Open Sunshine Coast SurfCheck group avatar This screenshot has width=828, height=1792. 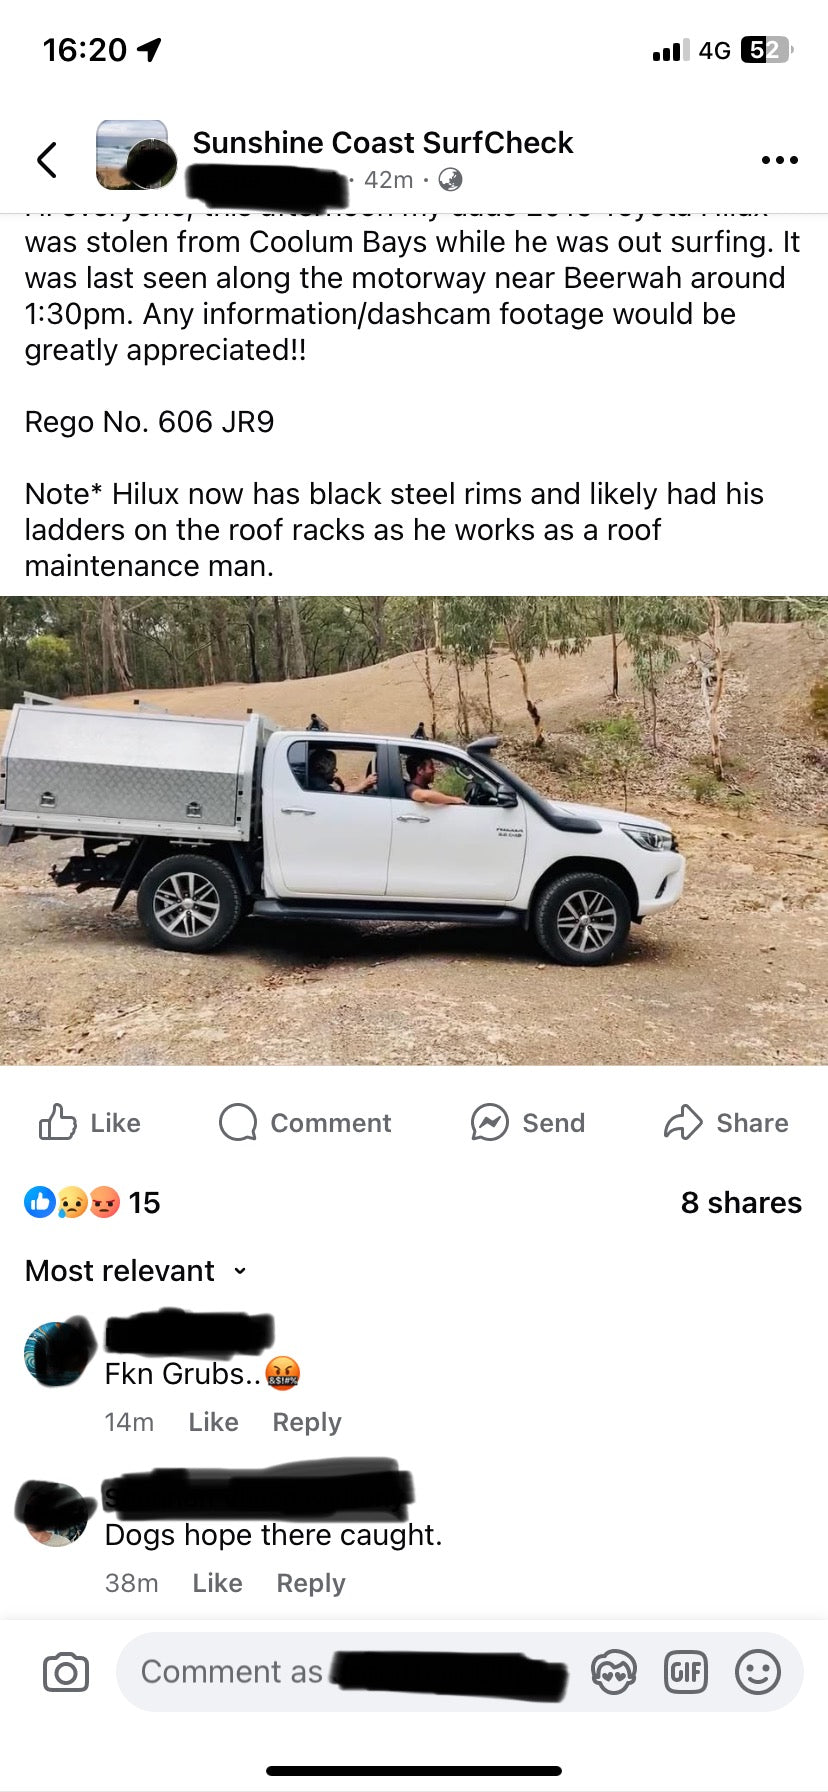[133, 155]
